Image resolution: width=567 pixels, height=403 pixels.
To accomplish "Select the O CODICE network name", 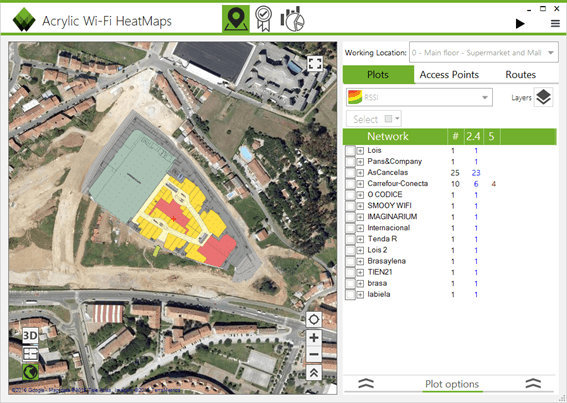I will (x=385, y=194).
